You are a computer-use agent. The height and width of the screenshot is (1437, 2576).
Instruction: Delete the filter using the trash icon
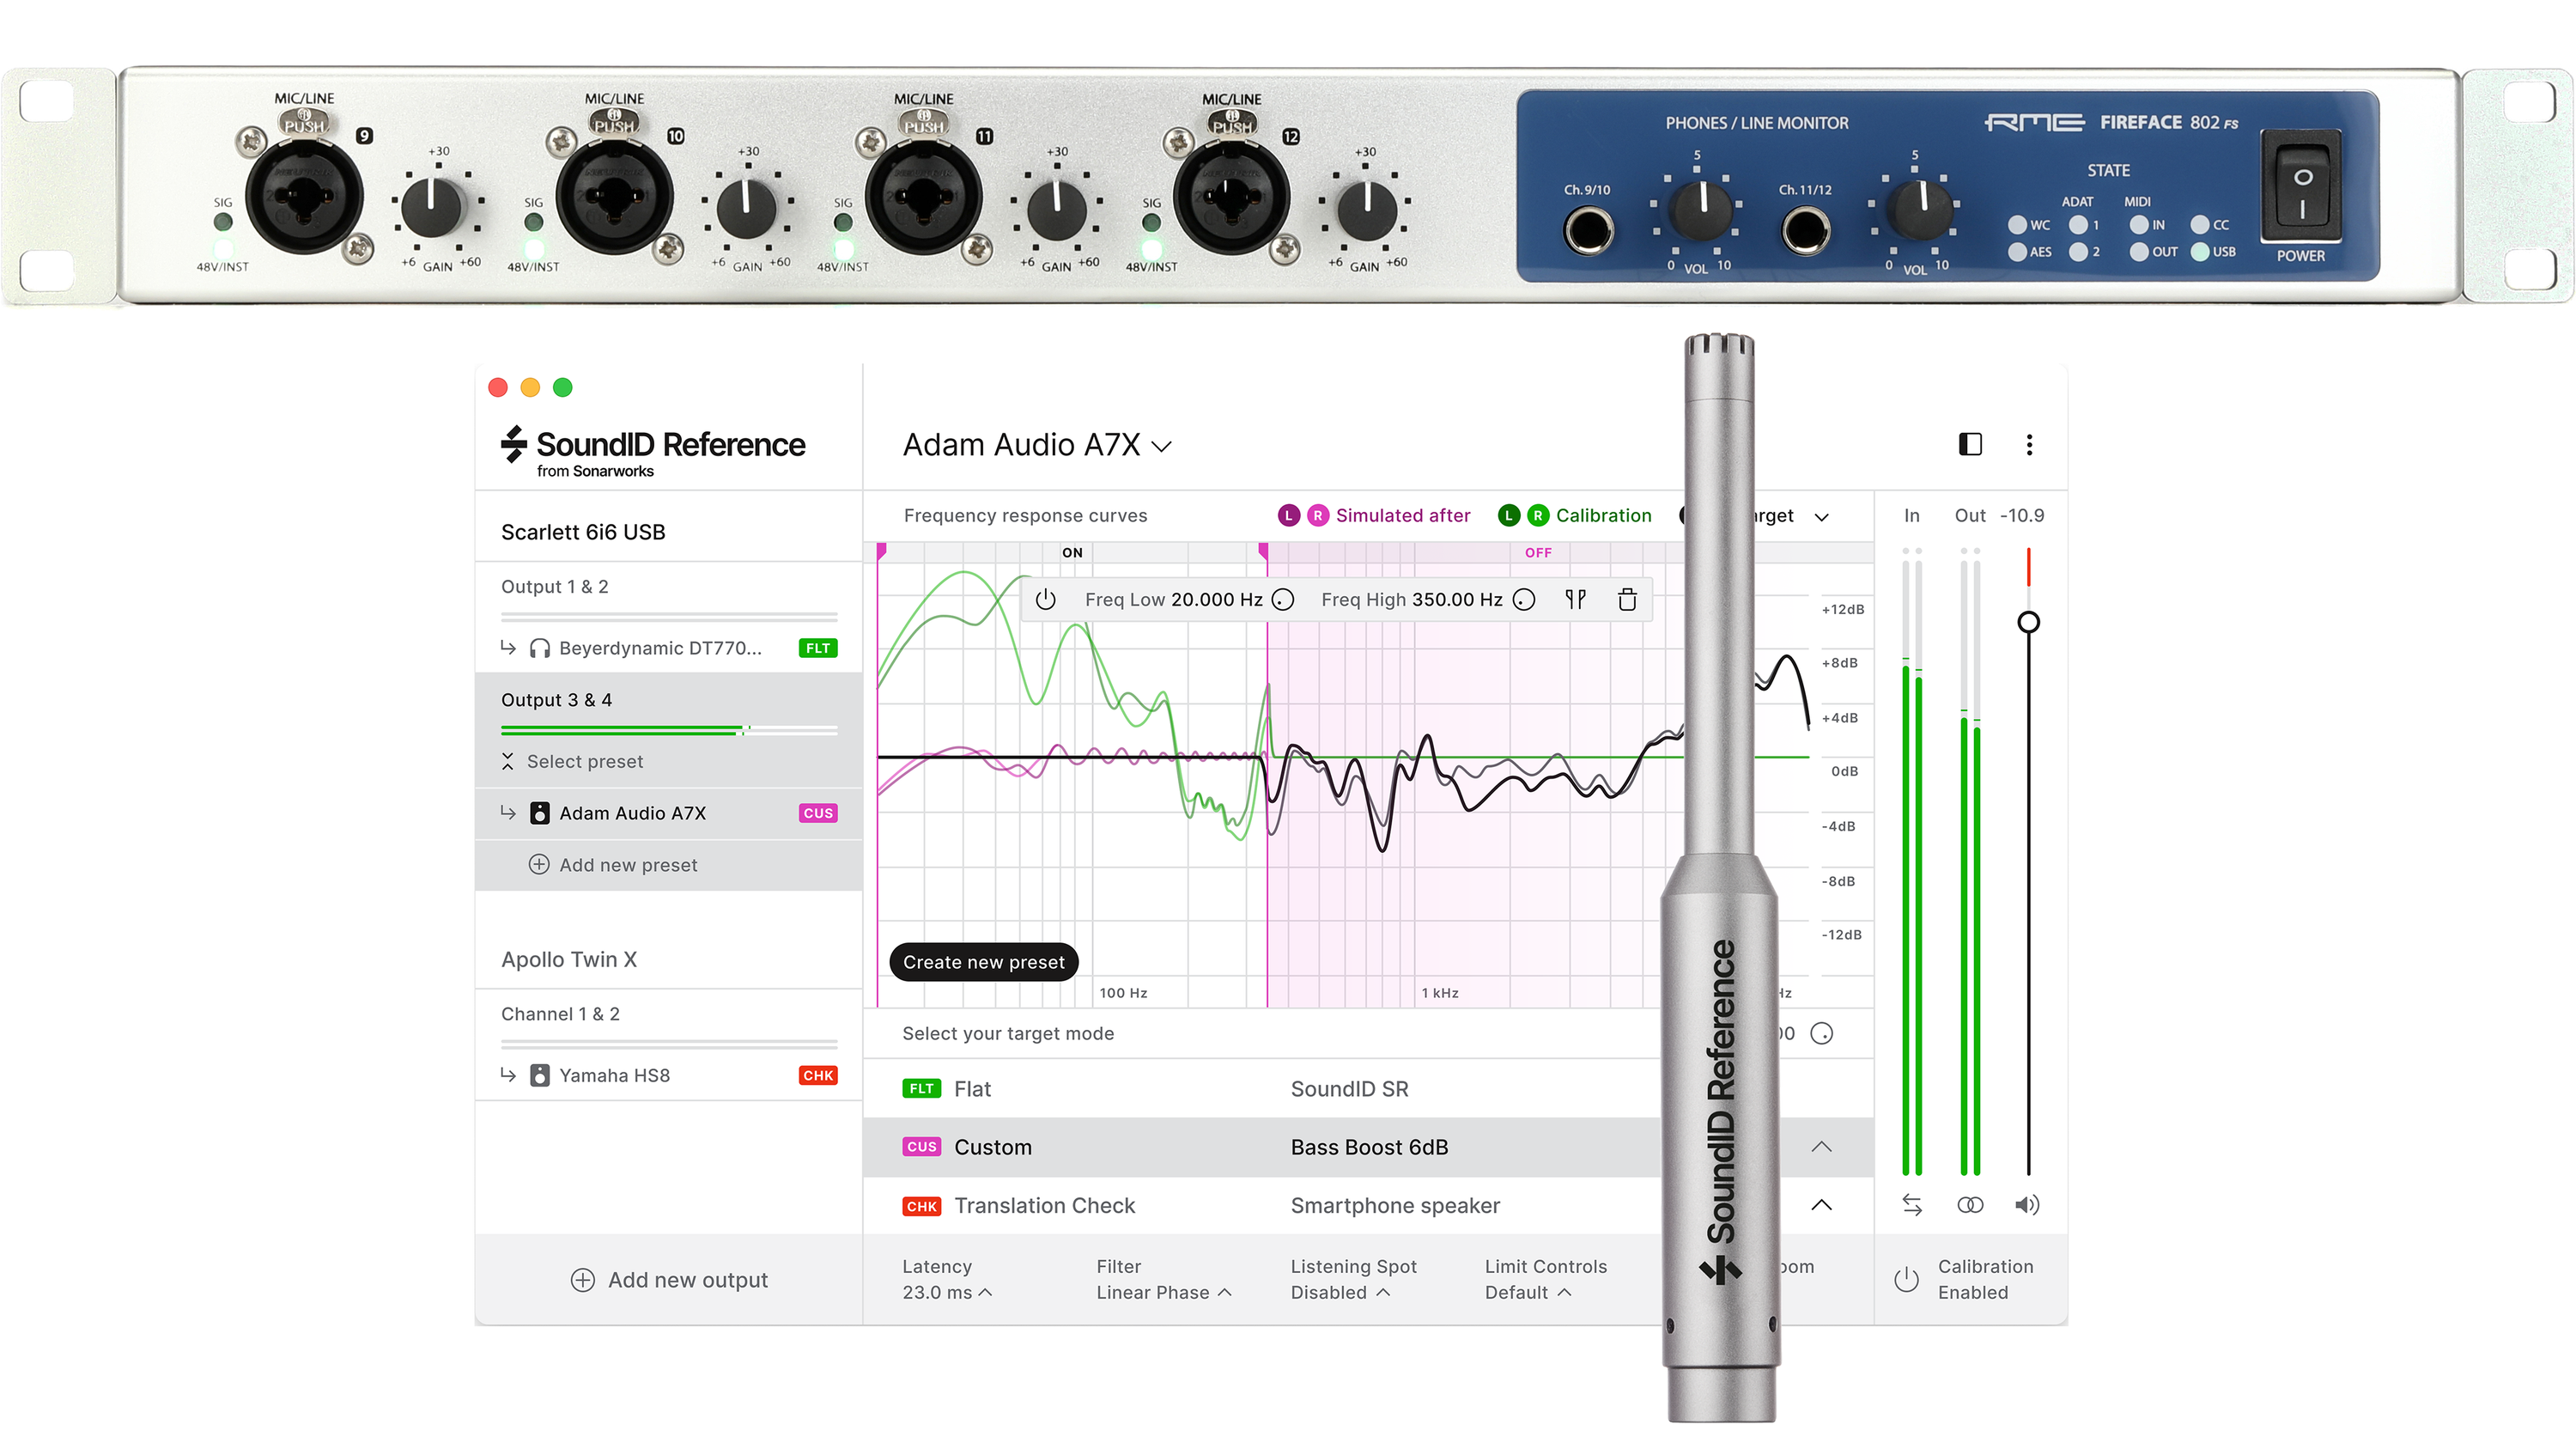point(1628,599)
